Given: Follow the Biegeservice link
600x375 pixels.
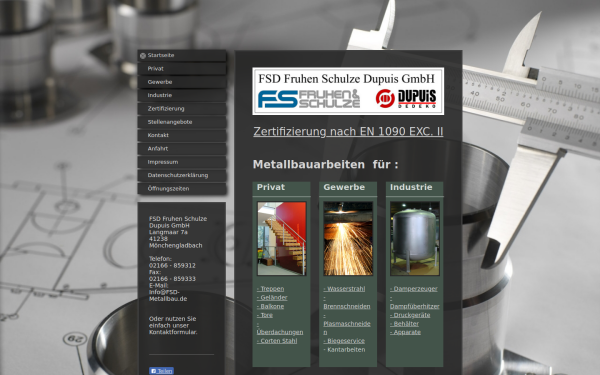Looking at the screenshot, I should [x=344, y=341].
